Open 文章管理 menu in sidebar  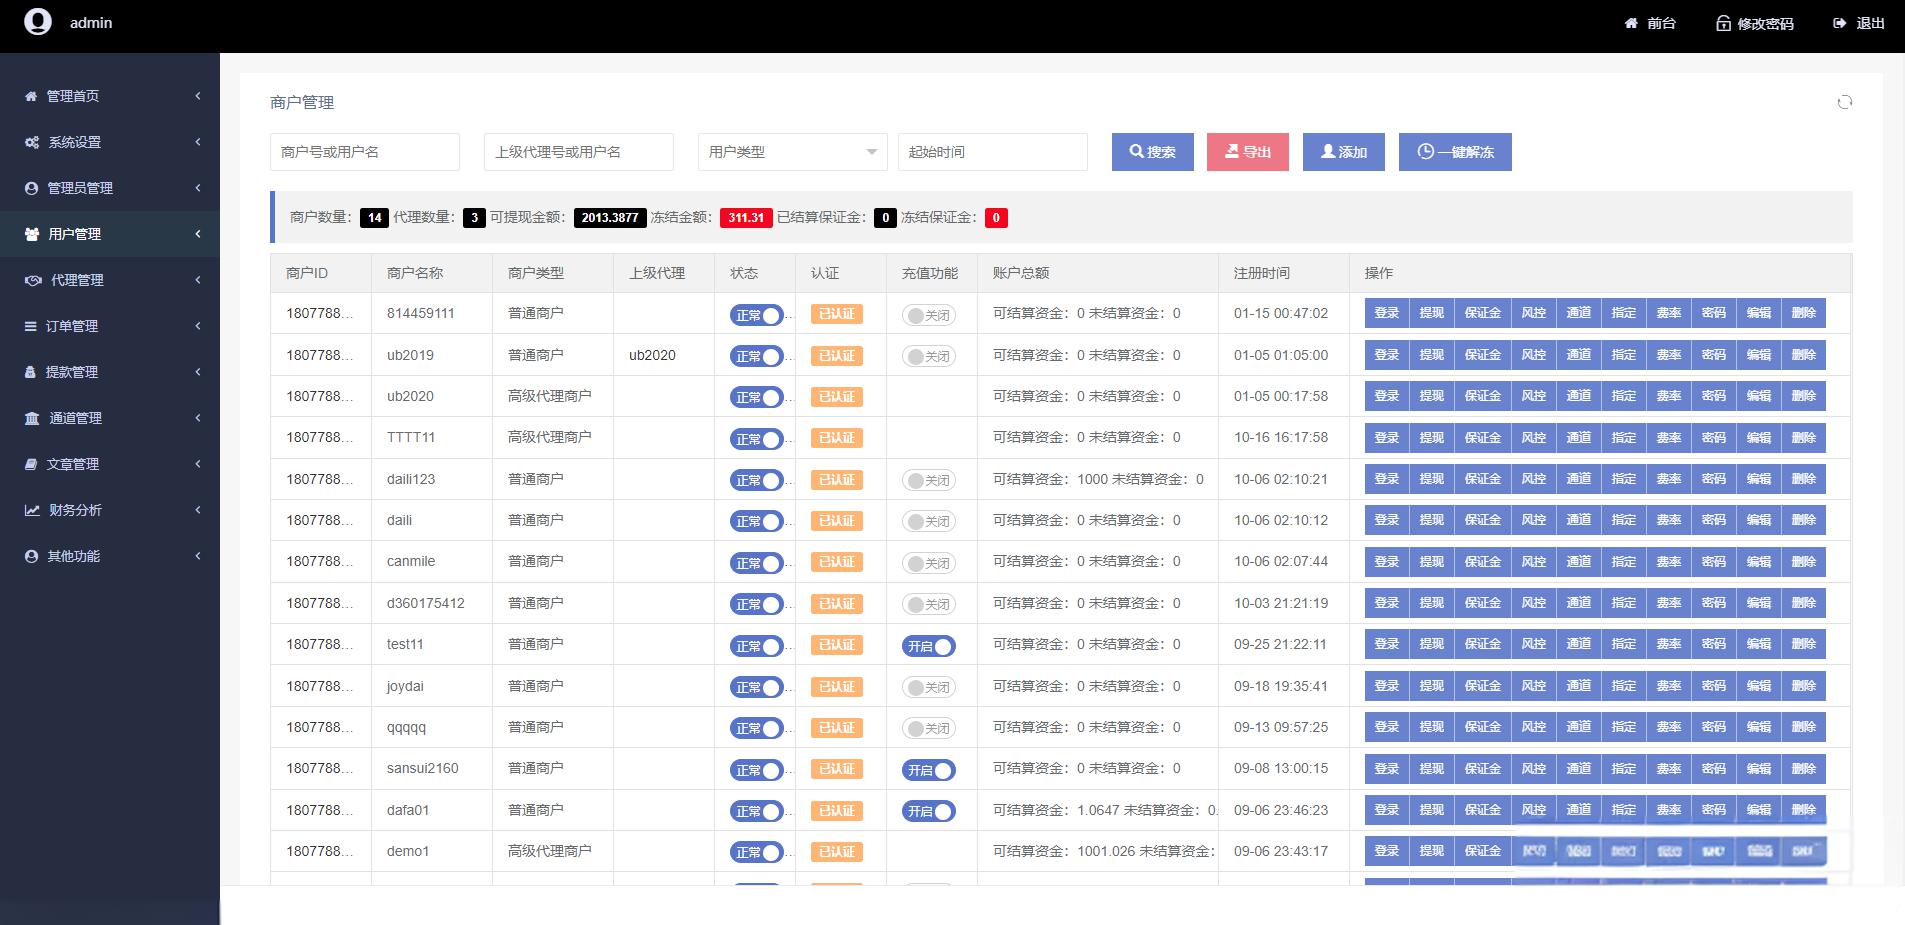pyautogui.click(x=110, y=464)
